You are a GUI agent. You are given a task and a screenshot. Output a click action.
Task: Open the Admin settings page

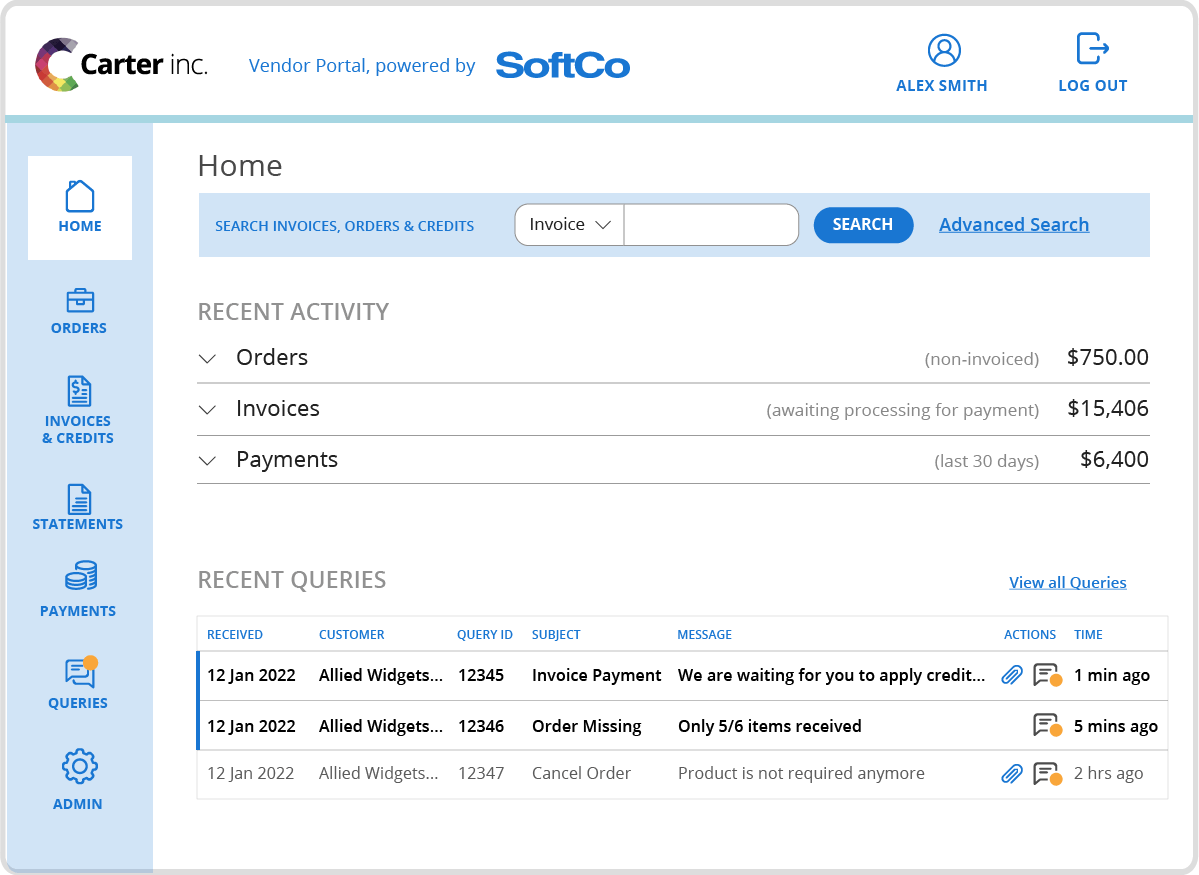coord(78,778)
